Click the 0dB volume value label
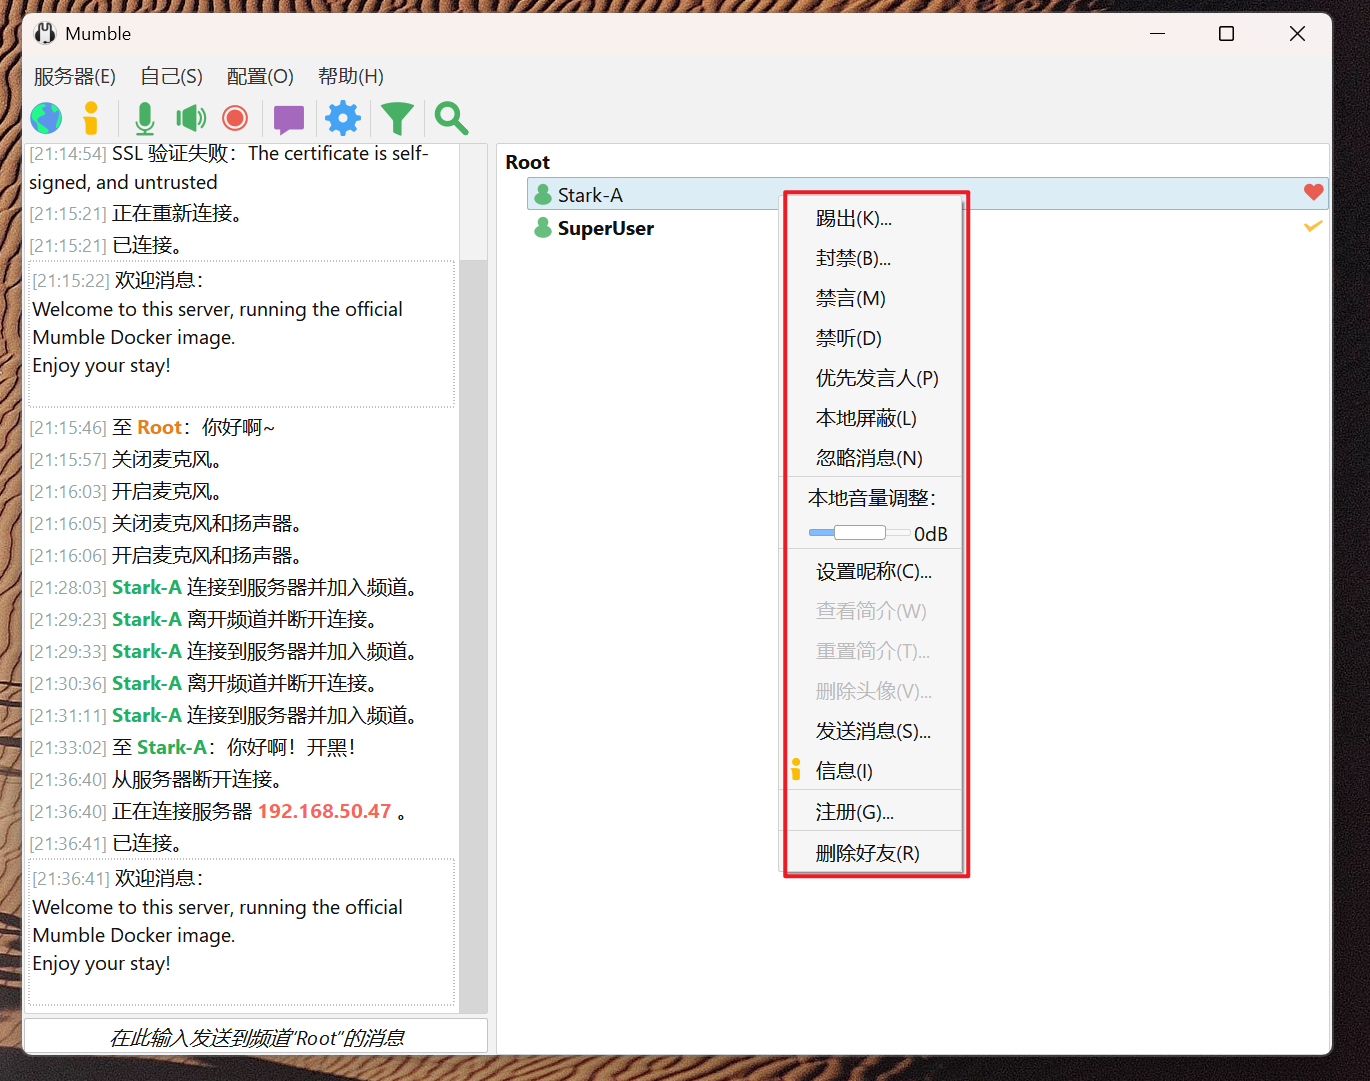The width and height of the screenshot is (1370, 1081). click(930, 534)
